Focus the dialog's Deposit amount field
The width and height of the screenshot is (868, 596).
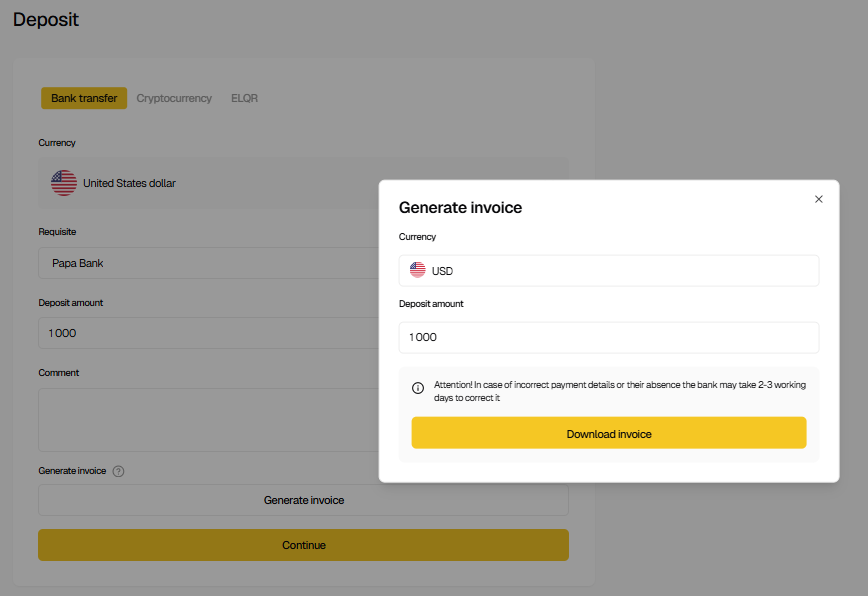(608, 337)
